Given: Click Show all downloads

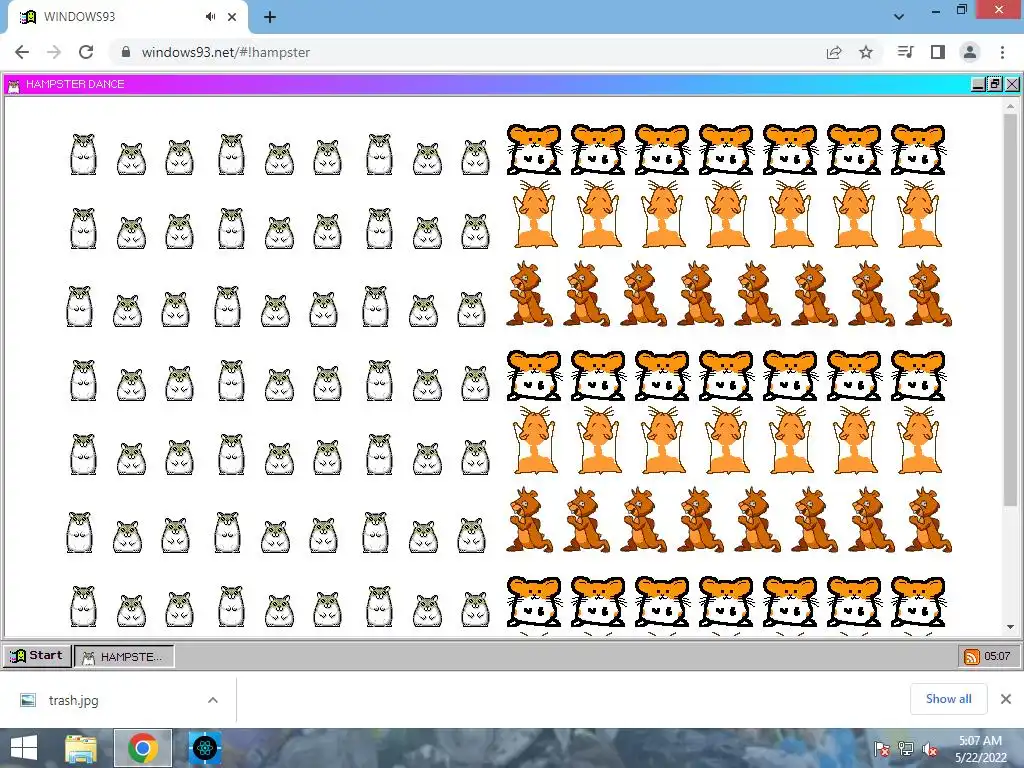Looking at the screenshot, I should (948, 699).
